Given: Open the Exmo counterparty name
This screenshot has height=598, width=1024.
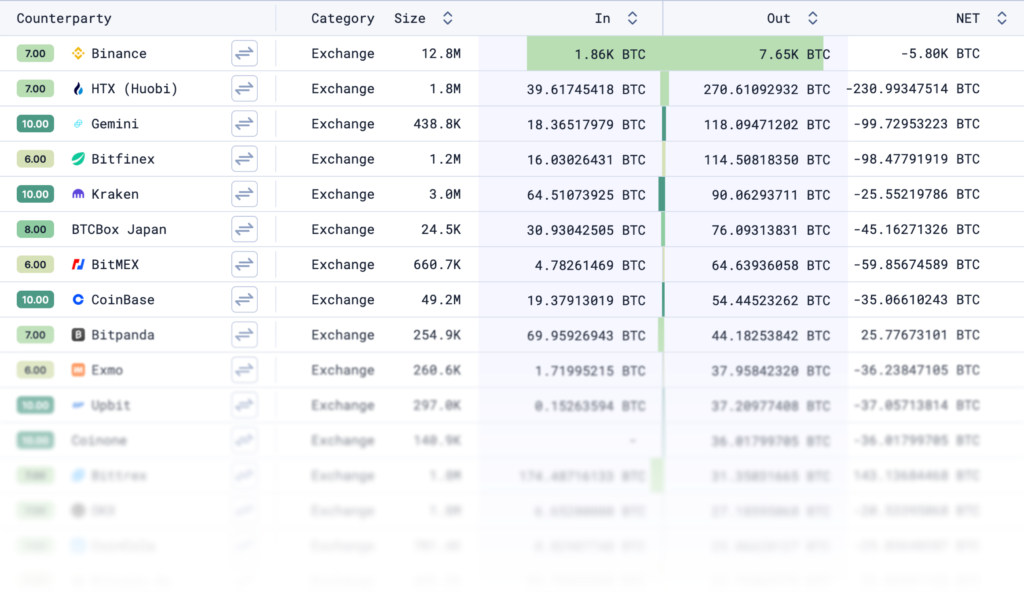Looking at the screenshot, I should [x=107, y=370].
